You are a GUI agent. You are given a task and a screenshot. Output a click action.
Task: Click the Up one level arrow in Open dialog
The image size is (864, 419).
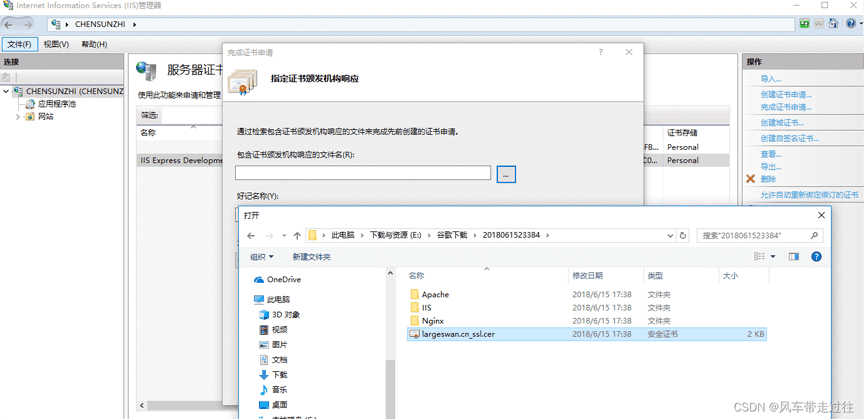point(297,235)
